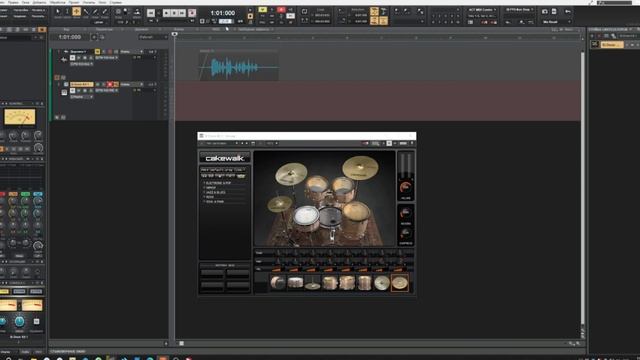Click the pin icon in SI-Drum window

412,143
